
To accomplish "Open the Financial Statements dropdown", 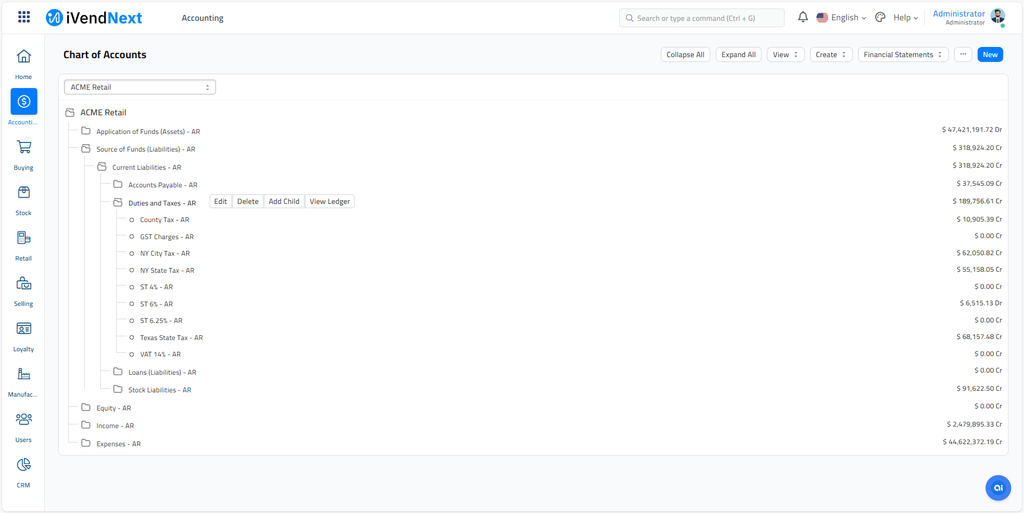I will click(903, 55).
